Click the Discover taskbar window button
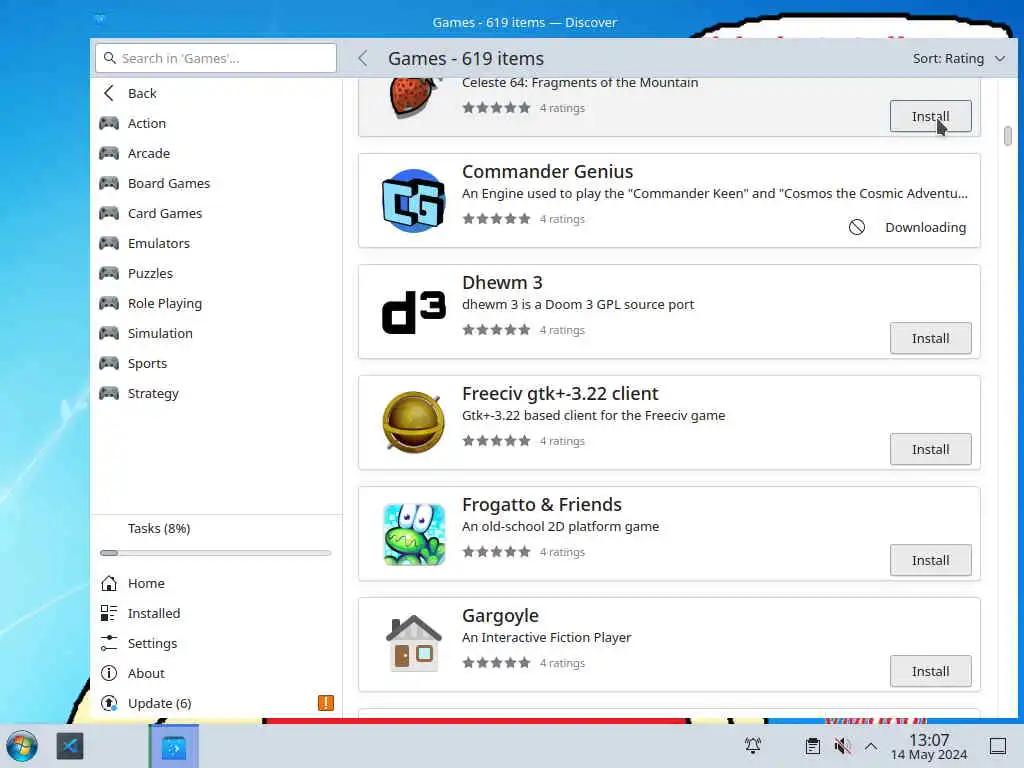The height and width of the screenshot is (768, 1024). coord(174,747)
